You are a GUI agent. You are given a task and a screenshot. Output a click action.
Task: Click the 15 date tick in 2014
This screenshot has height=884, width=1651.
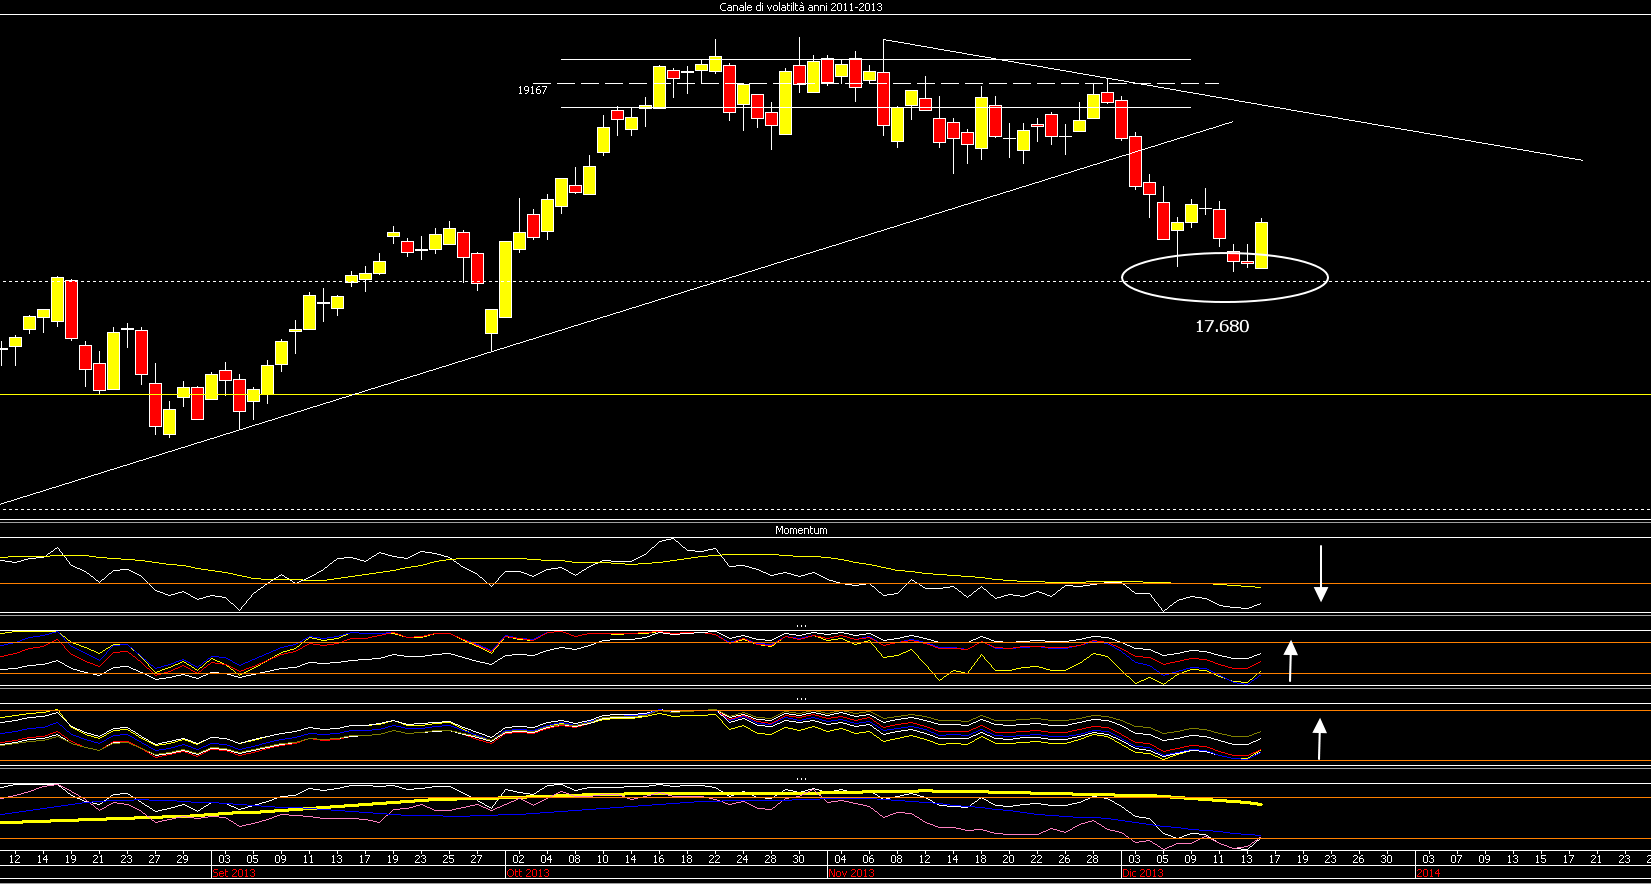coord(1540,859)
